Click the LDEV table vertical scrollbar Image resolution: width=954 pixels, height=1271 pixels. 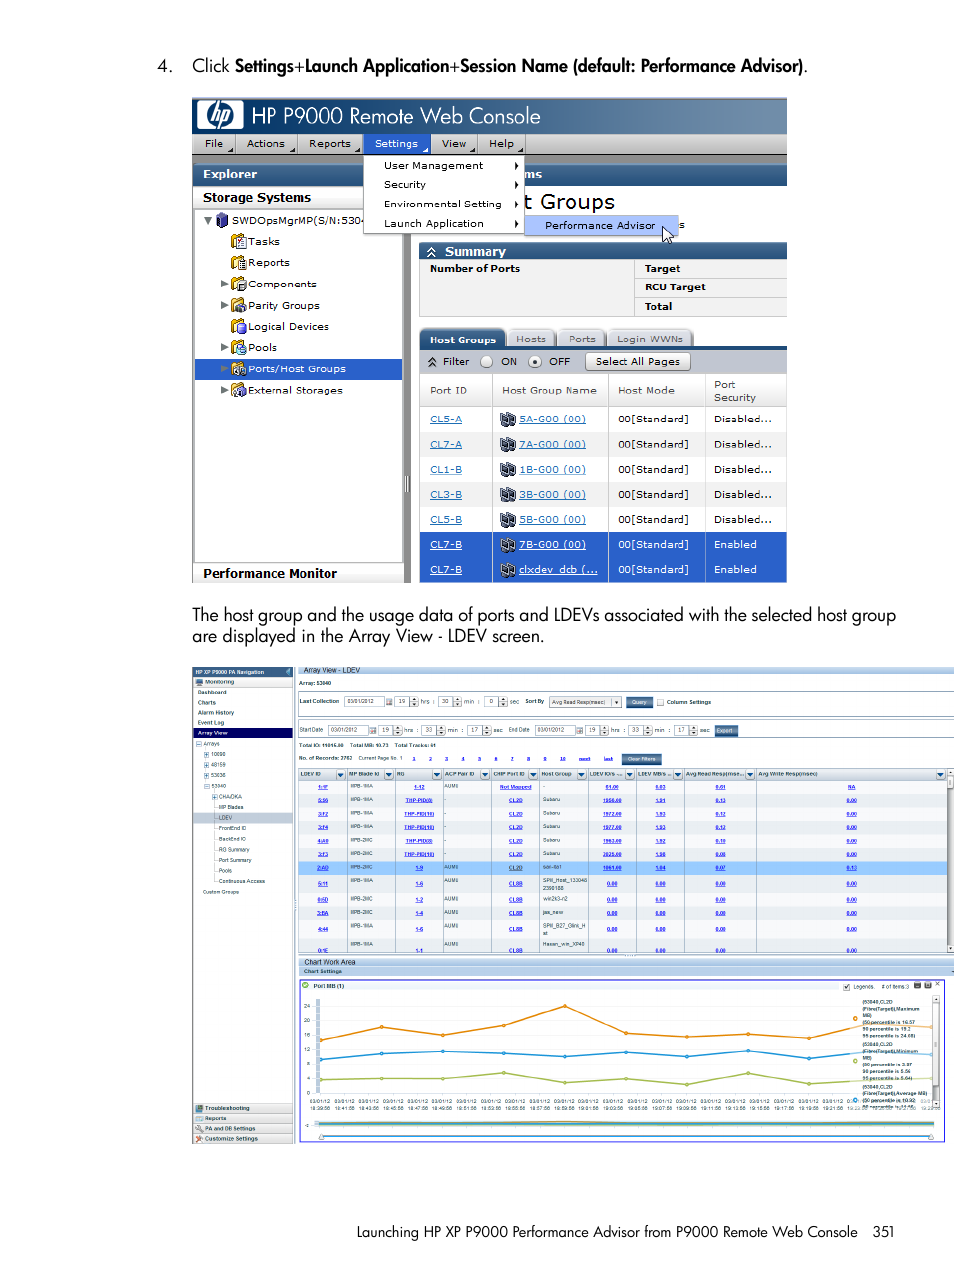[950, 860]
